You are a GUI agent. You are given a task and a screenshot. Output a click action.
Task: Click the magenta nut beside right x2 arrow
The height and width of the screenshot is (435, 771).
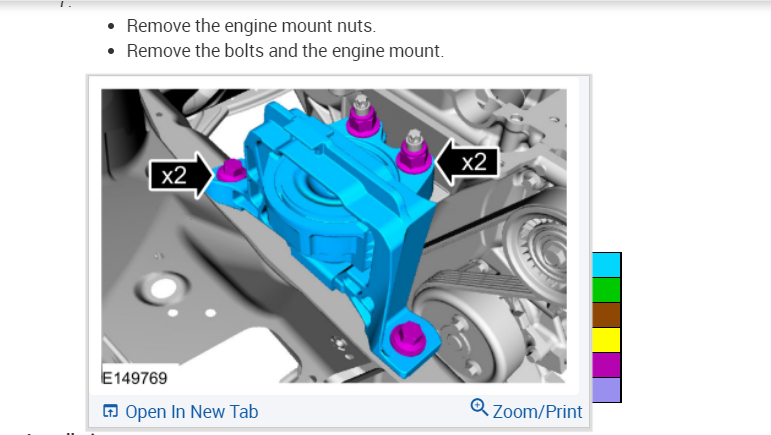pos(414,152)
